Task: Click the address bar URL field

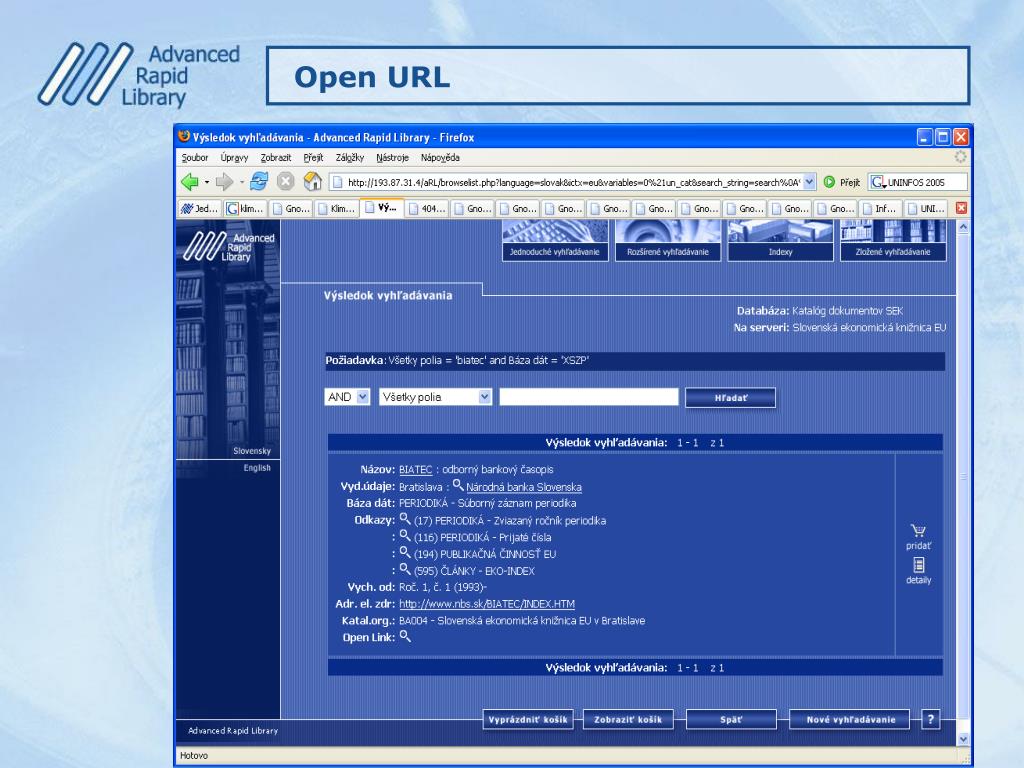Action: pos(566,182)
